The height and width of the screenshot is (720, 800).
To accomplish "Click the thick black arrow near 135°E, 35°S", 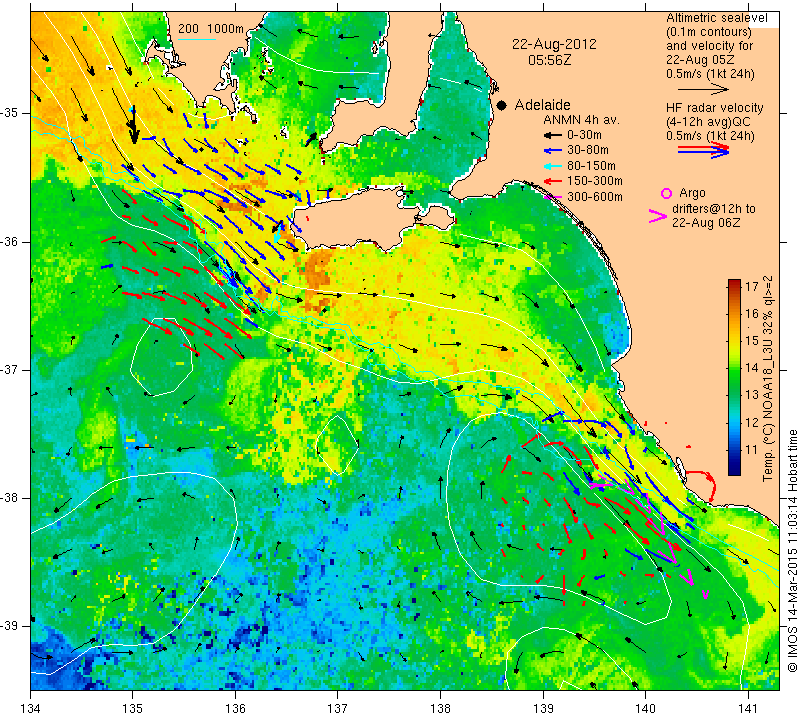I will coord(134,125).
